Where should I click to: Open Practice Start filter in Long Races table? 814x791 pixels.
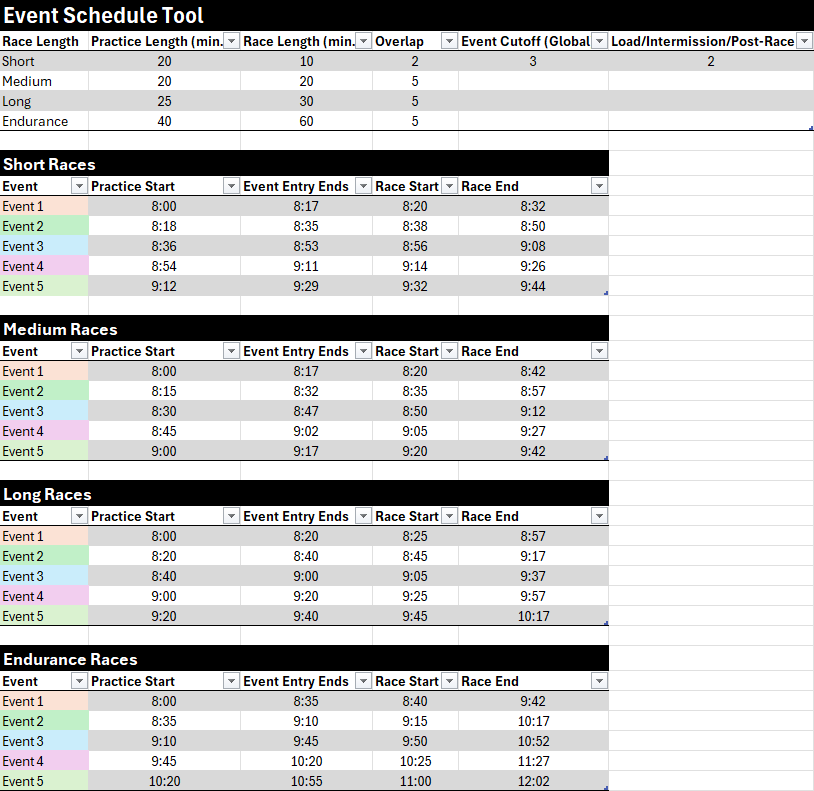click(x=231, y=516)
